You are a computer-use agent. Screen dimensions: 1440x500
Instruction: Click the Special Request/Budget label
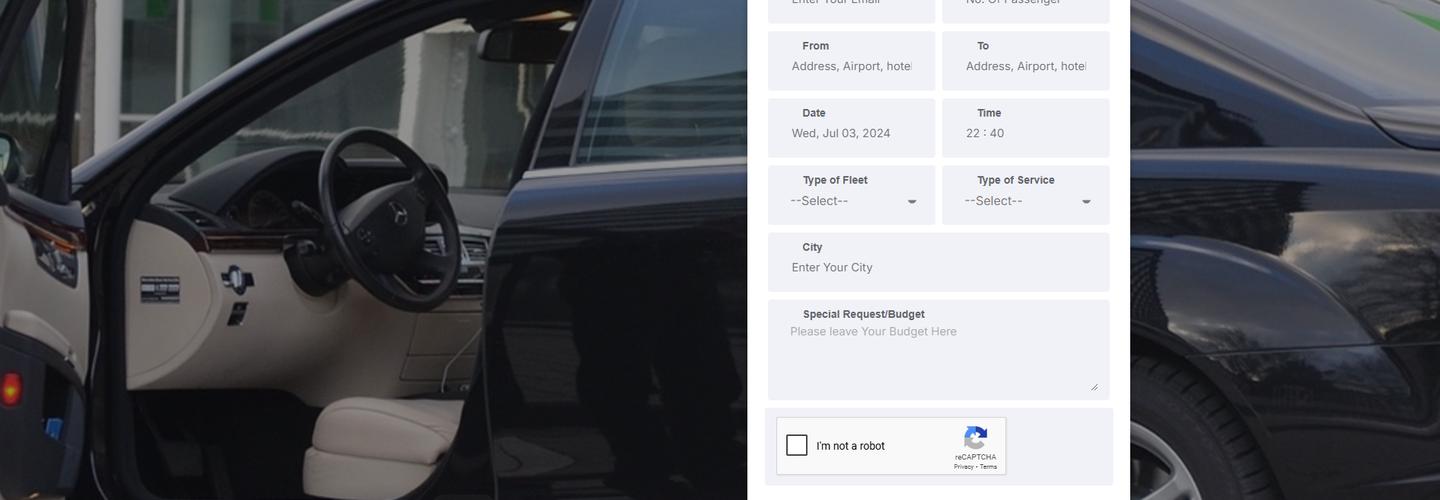coord(863,314)
